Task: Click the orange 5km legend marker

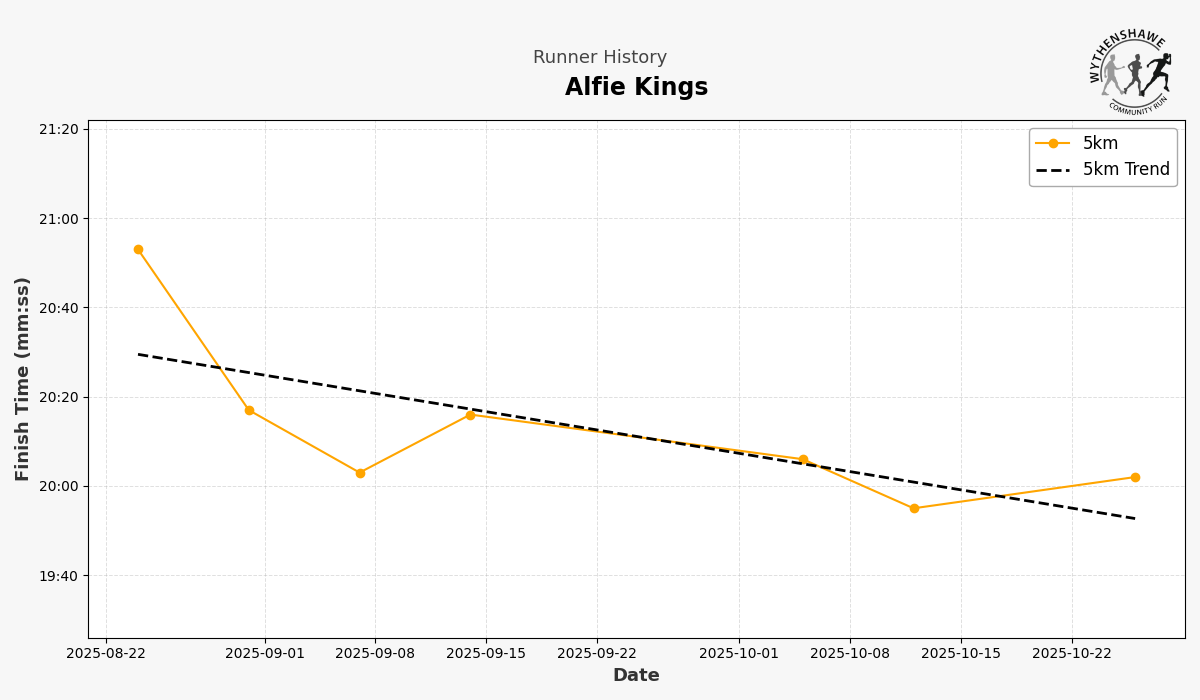Action: 1053,143
